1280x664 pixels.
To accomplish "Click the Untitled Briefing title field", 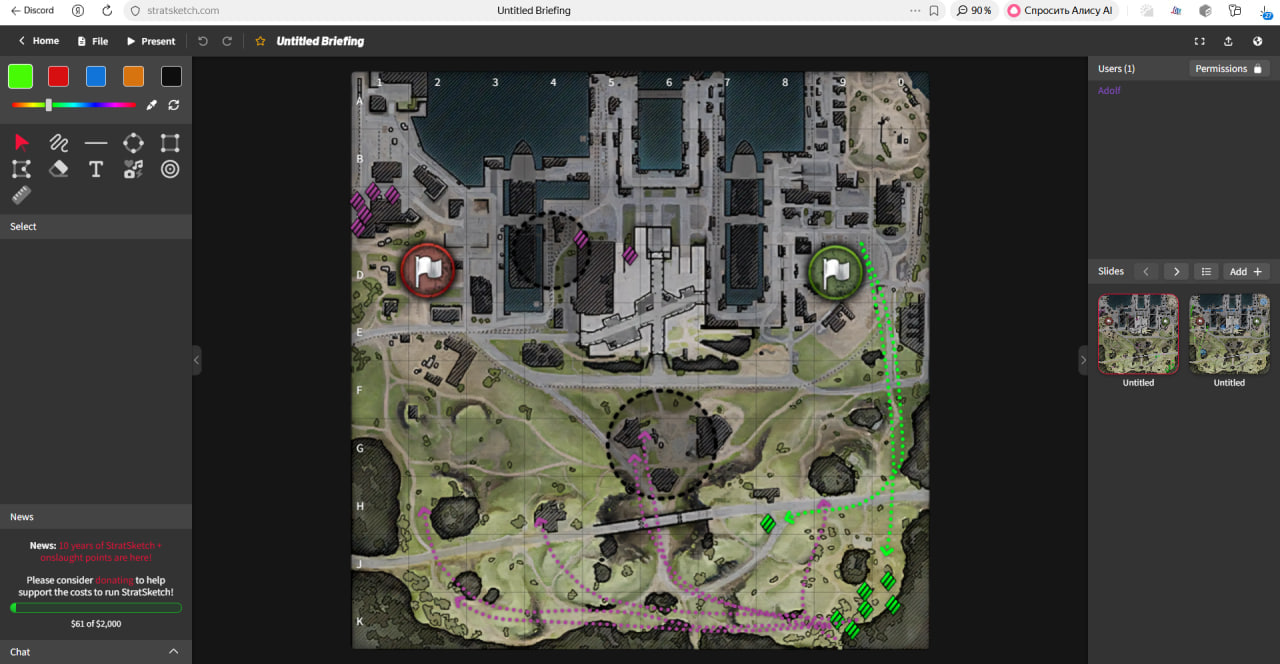I will (x=320, y=41).
